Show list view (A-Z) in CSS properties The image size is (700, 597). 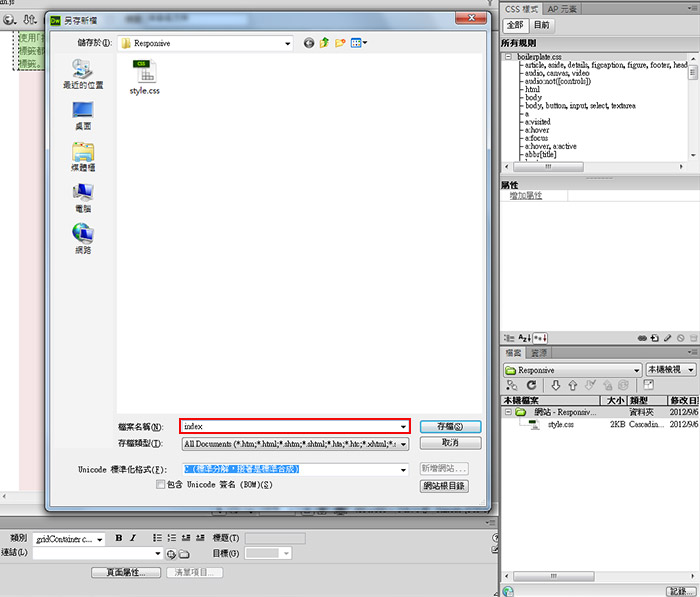click(x=524, y=338)
